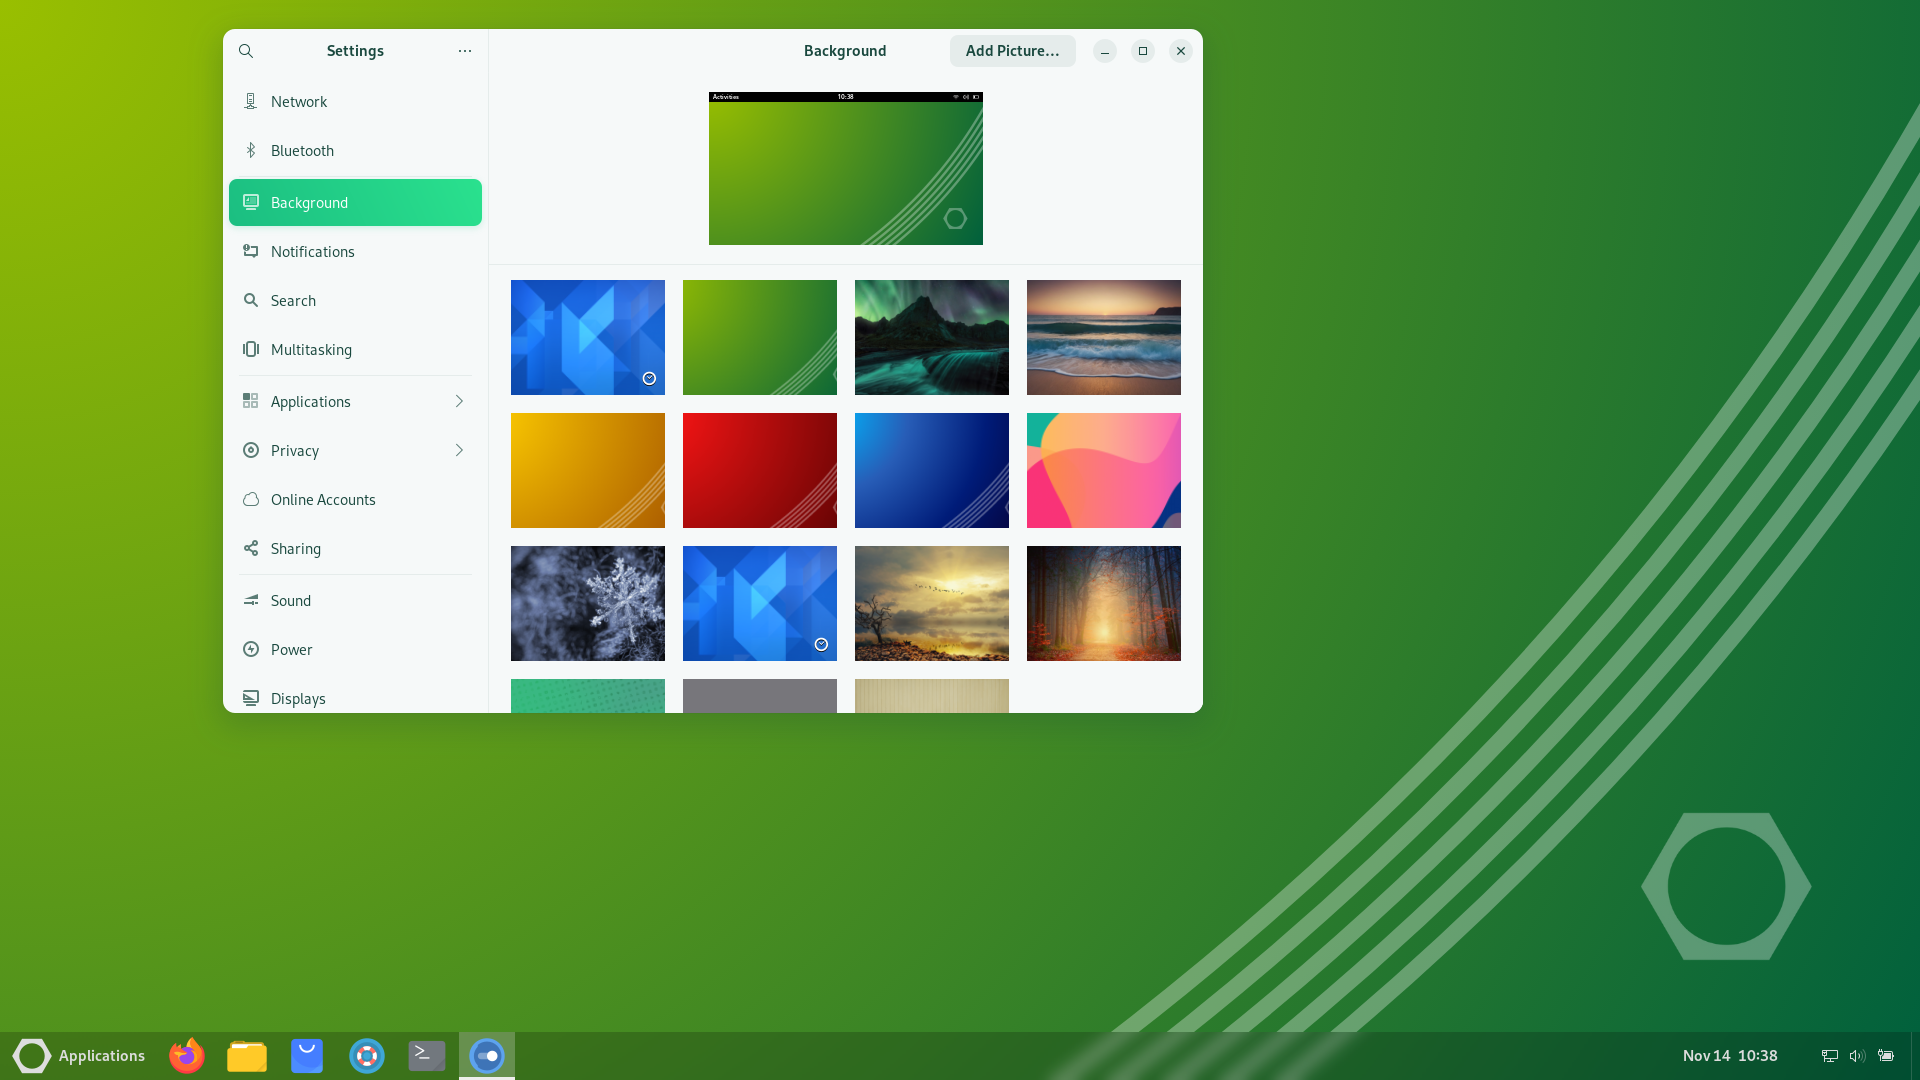Viewport: 1920px width, 1080px height.
Task: Open Sharing settings
Action: pyautogui.click(x=355, y=549)
